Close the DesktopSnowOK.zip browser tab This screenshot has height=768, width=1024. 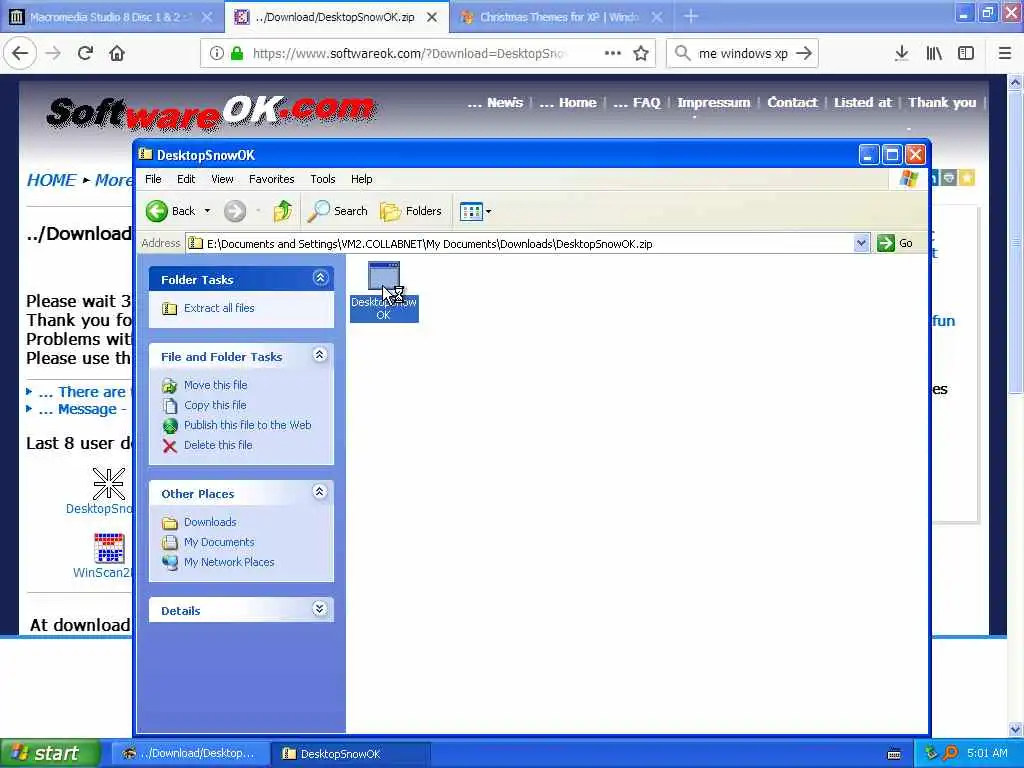[x=432, y=18]
